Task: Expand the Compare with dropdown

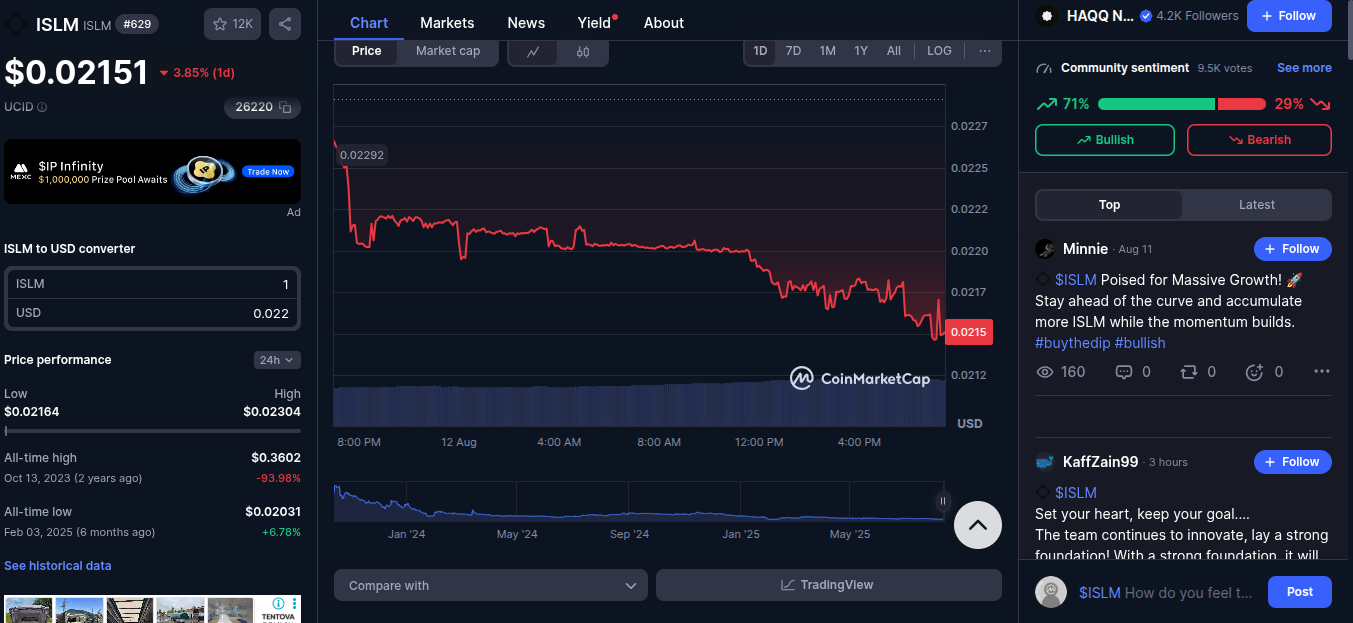Action: [490, 584]
